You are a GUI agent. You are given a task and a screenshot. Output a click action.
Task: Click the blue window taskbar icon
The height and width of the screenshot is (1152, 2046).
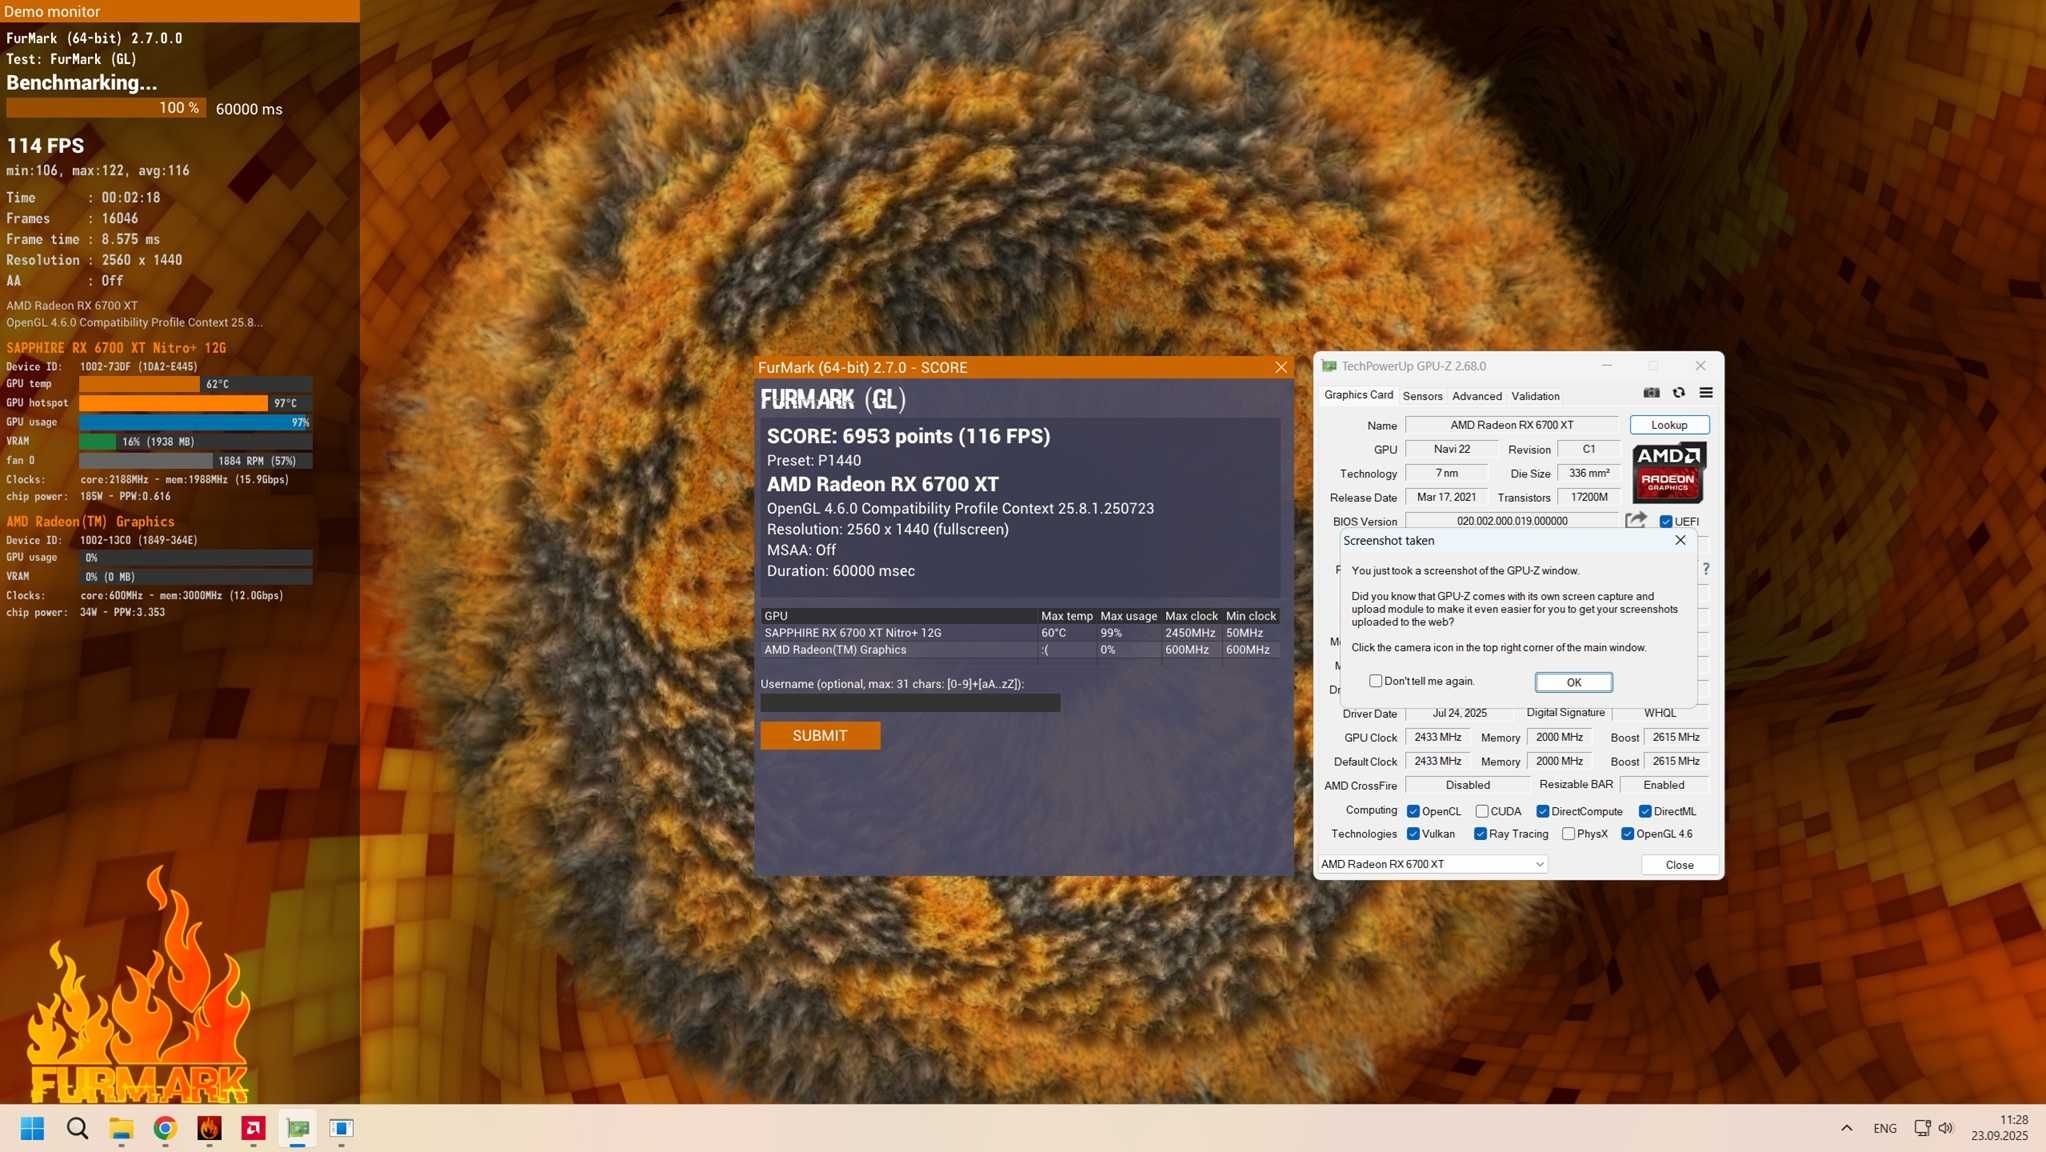tap(341, 1128)
